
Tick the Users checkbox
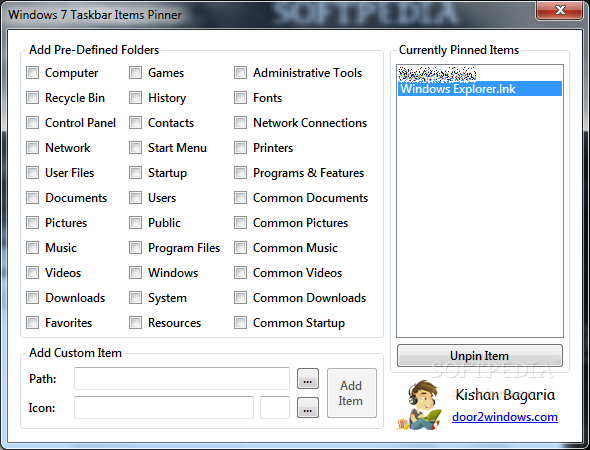click(x=135, y=198)
